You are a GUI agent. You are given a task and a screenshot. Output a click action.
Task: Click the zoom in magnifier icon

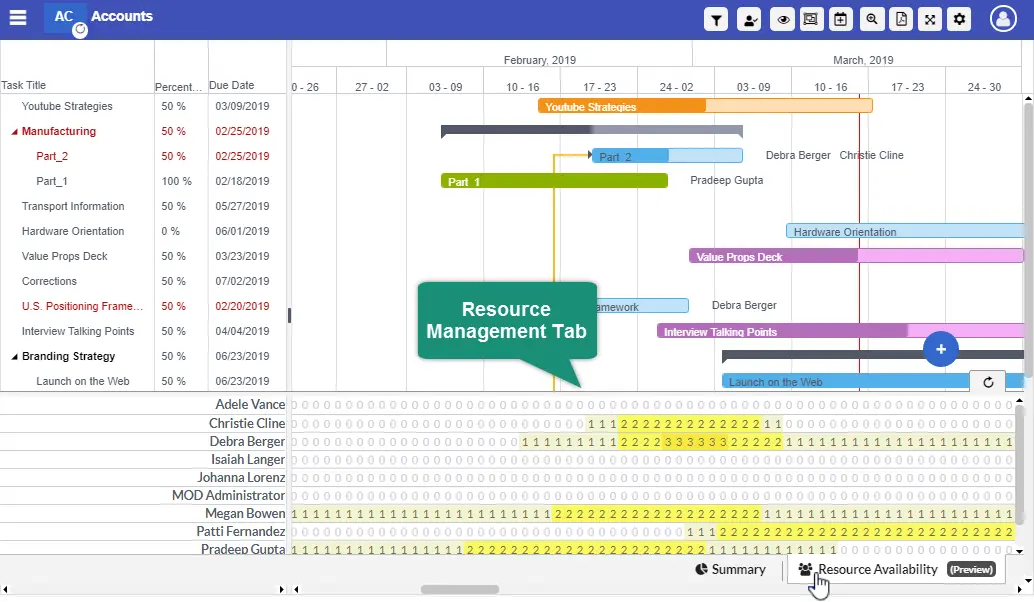872,19
